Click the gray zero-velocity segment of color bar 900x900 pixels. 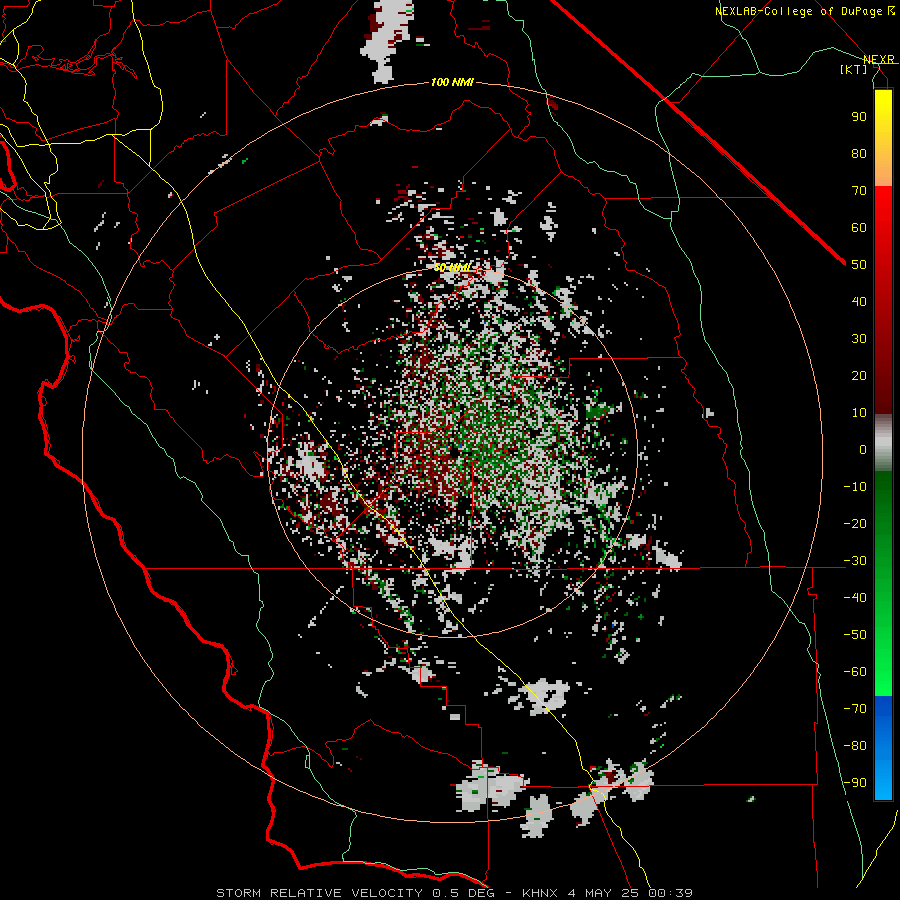coord(883,443)
